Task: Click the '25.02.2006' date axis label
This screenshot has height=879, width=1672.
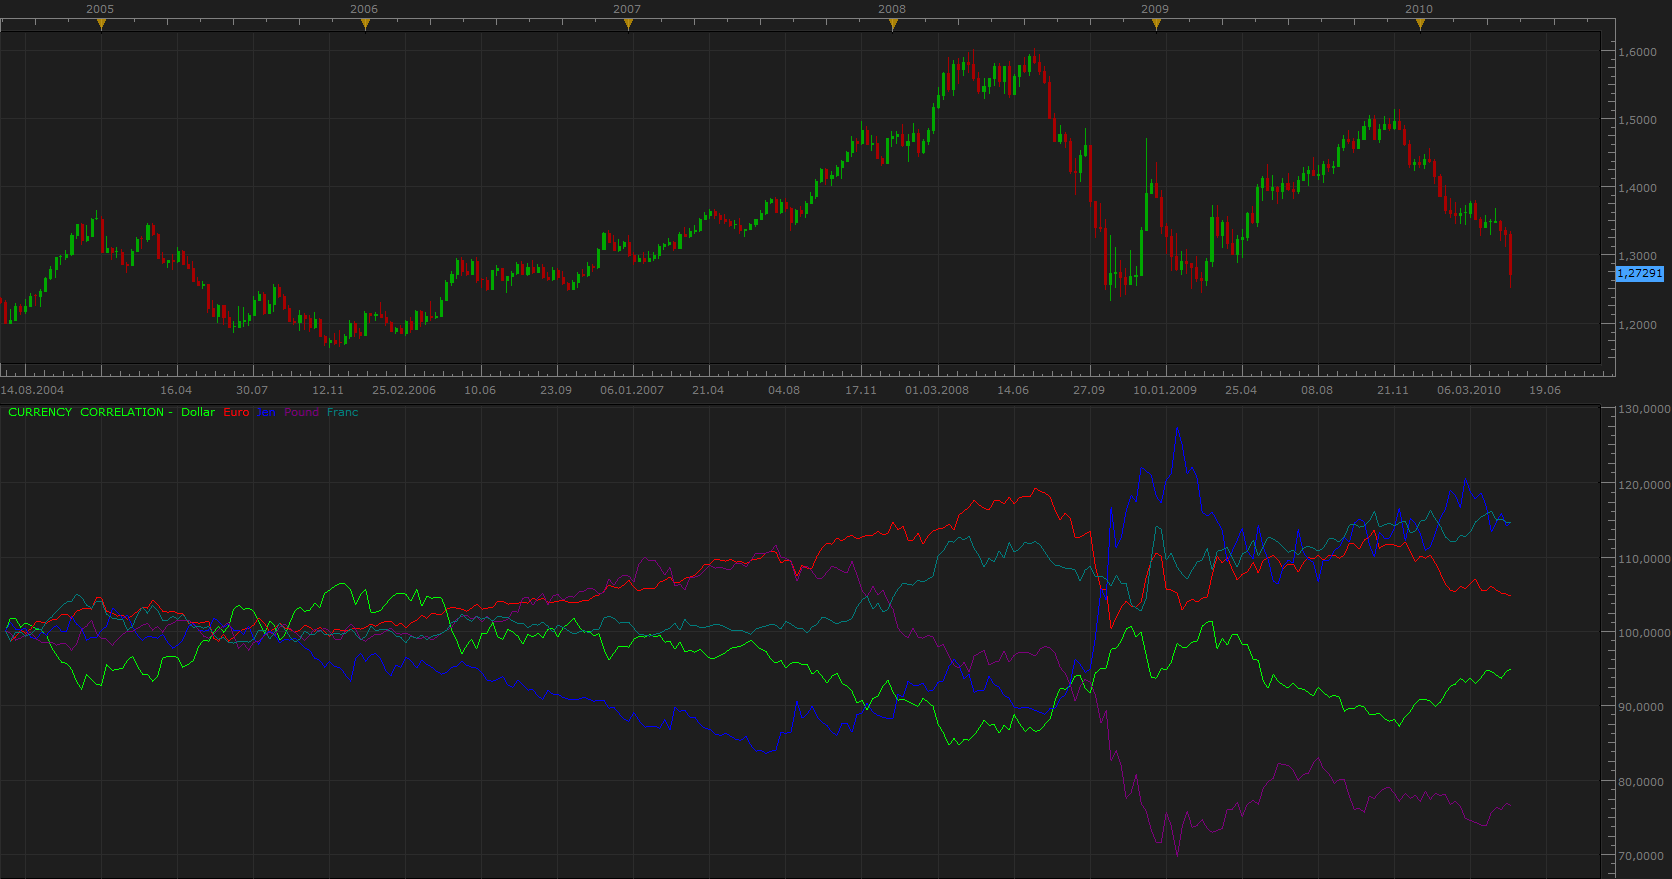Action: point(404,390)
